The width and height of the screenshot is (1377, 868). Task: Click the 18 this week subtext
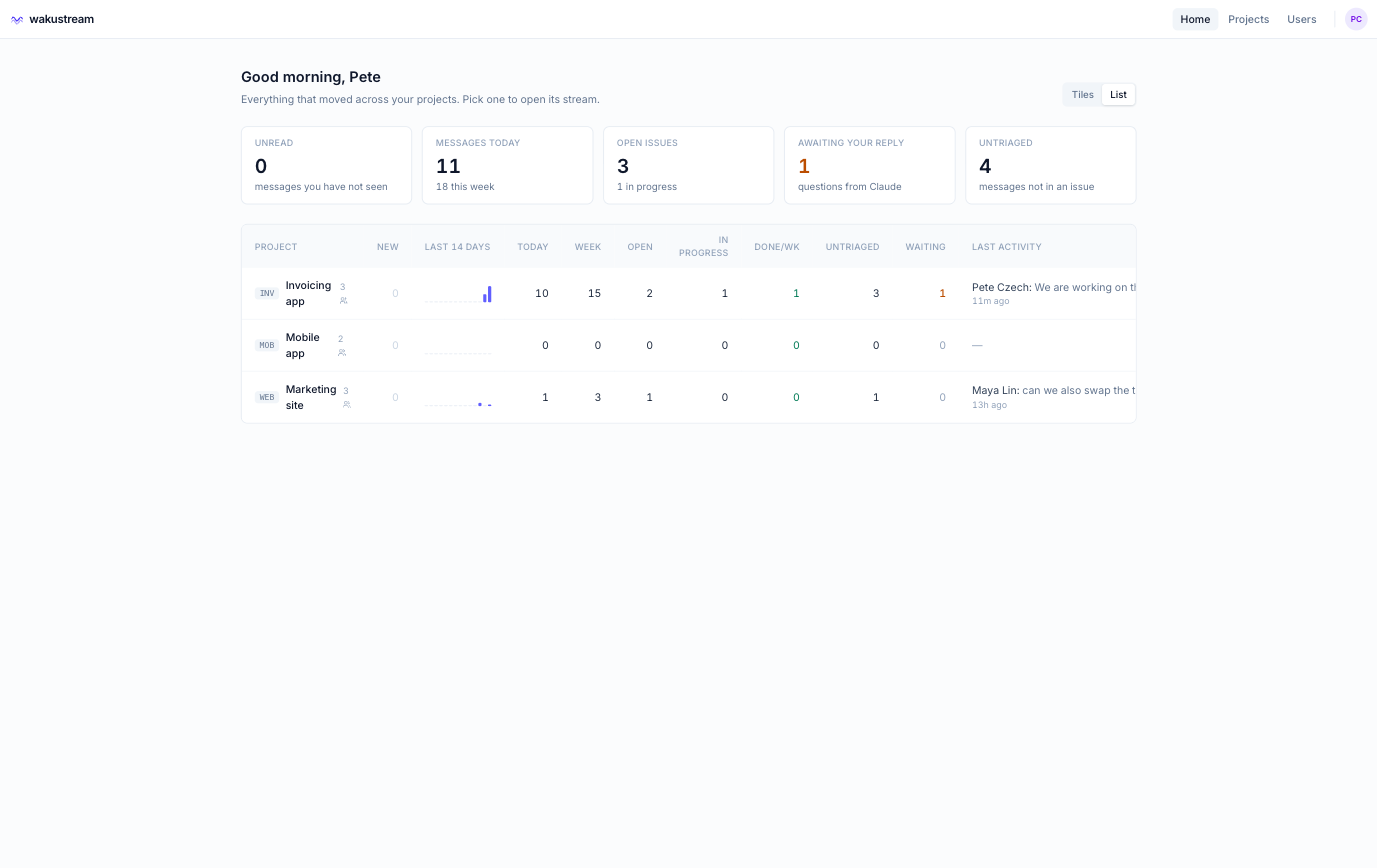coord(465,187)
